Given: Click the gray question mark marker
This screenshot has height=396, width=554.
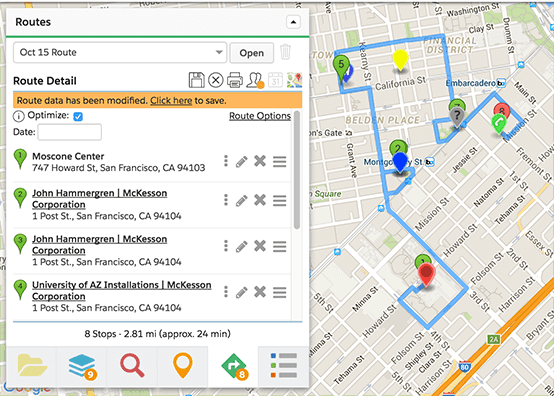Looking at the screenshot, I should click(x=457, y=118).
